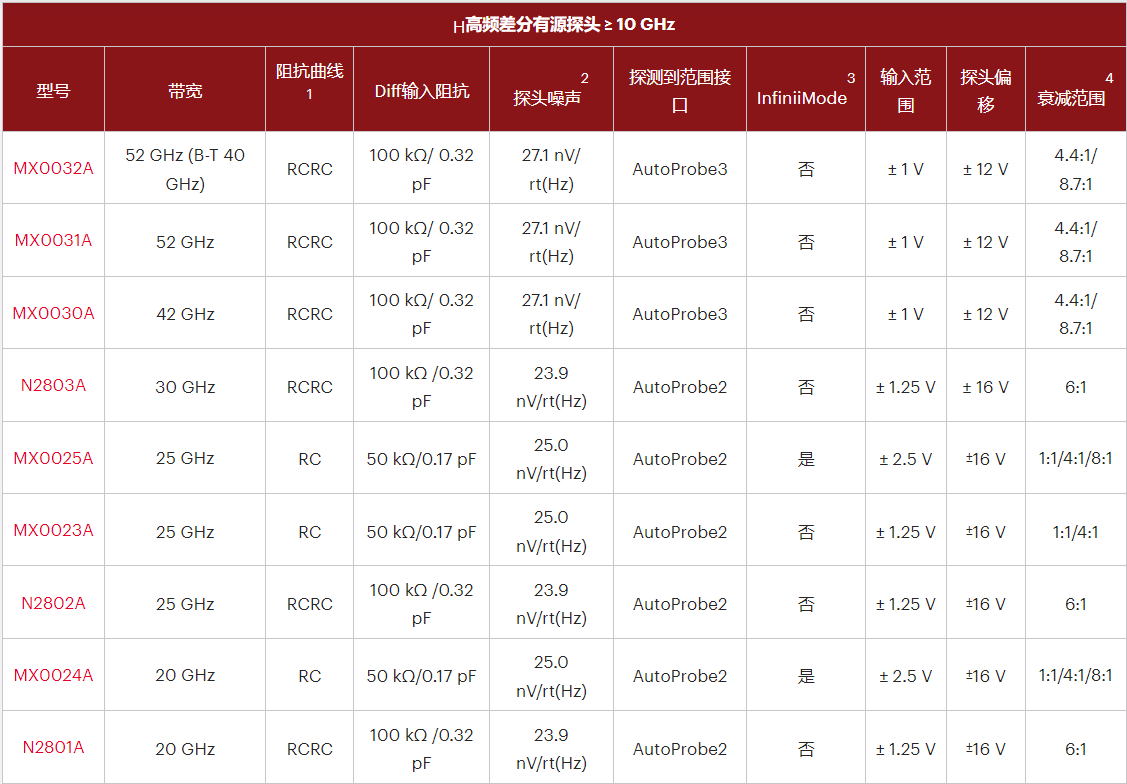
Task: Click the Diff输入阻抗 column header
Action: (422, 91)
